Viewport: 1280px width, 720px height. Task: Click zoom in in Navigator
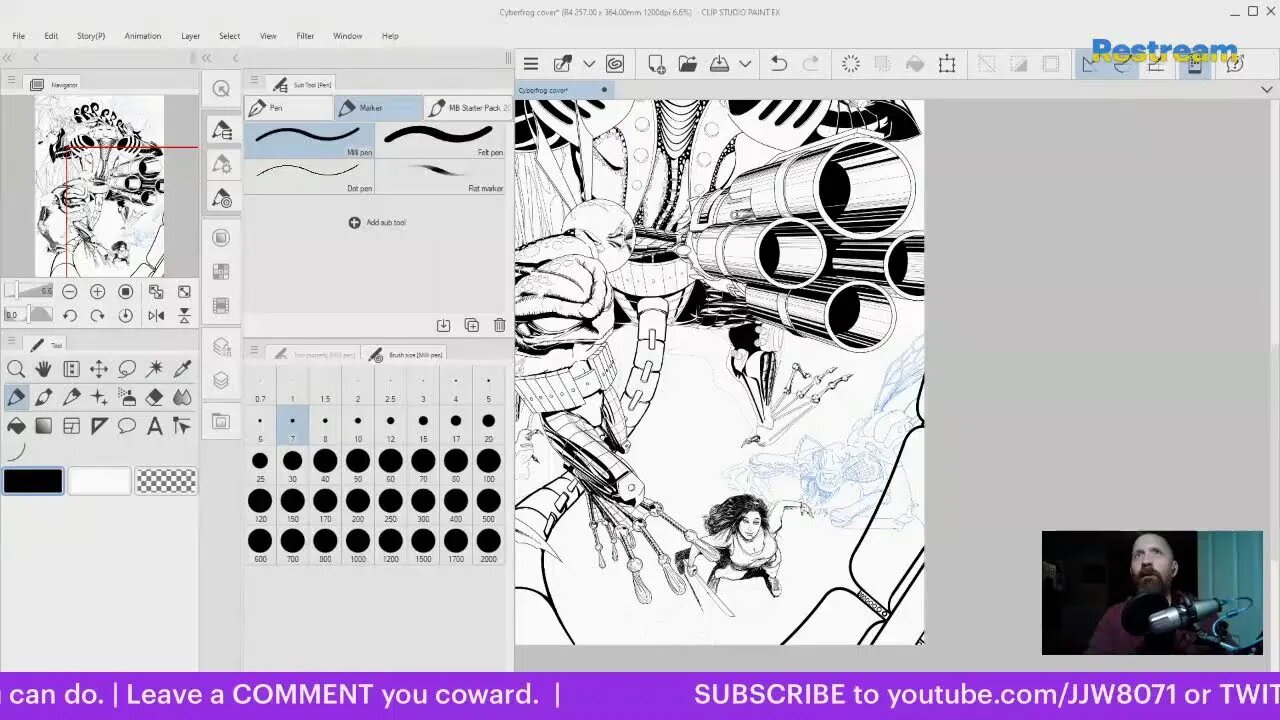click(x=97, y=292)
